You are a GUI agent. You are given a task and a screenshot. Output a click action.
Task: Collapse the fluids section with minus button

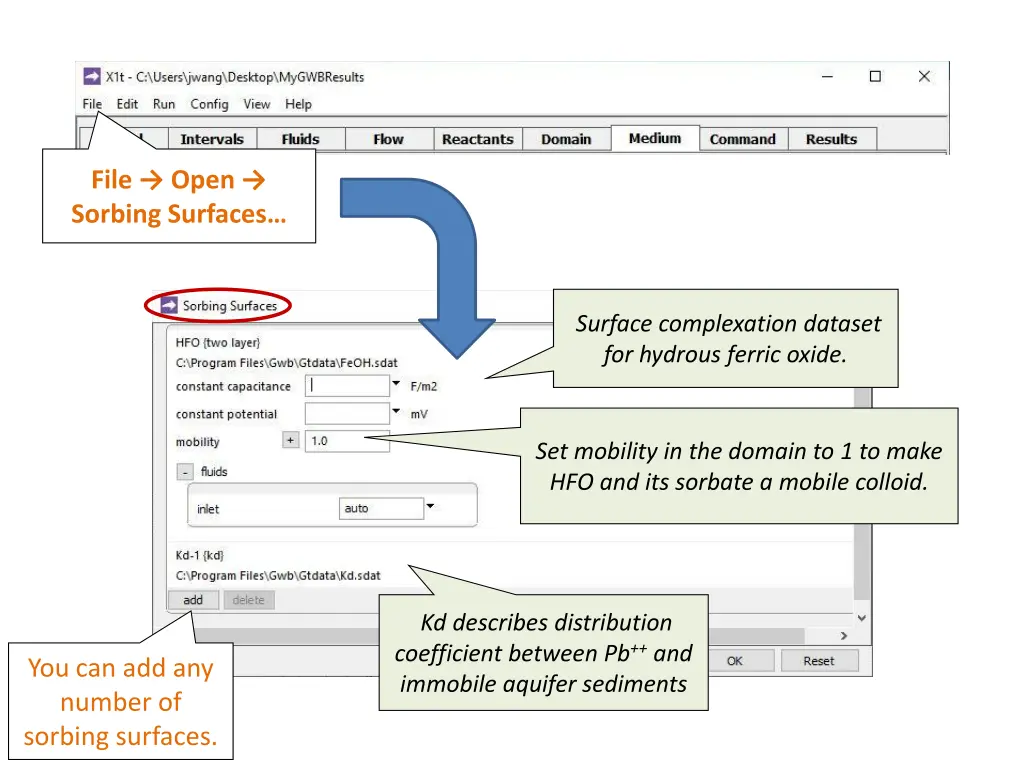coord(185,472)
